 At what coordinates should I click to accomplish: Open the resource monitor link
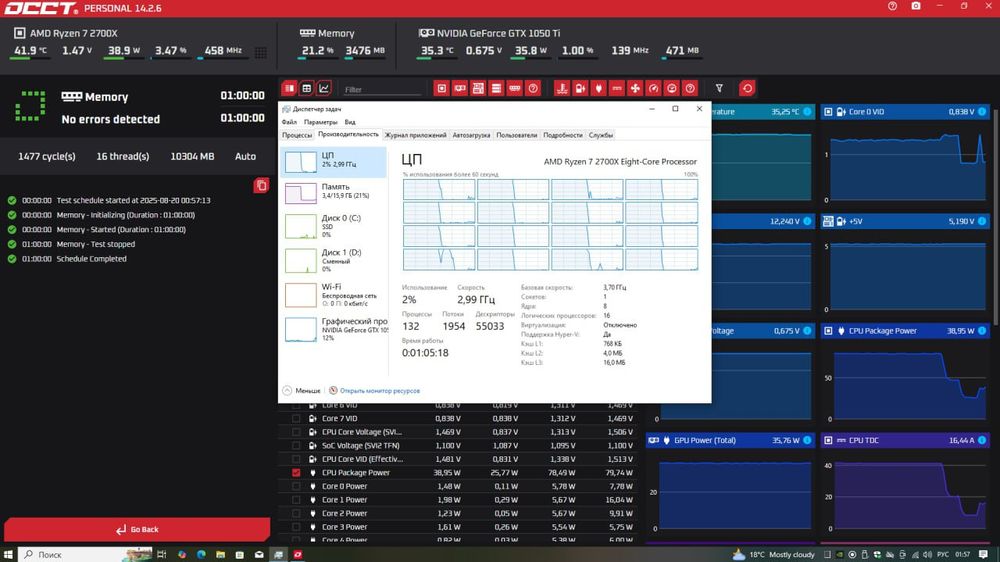click(x=379, y=390)
